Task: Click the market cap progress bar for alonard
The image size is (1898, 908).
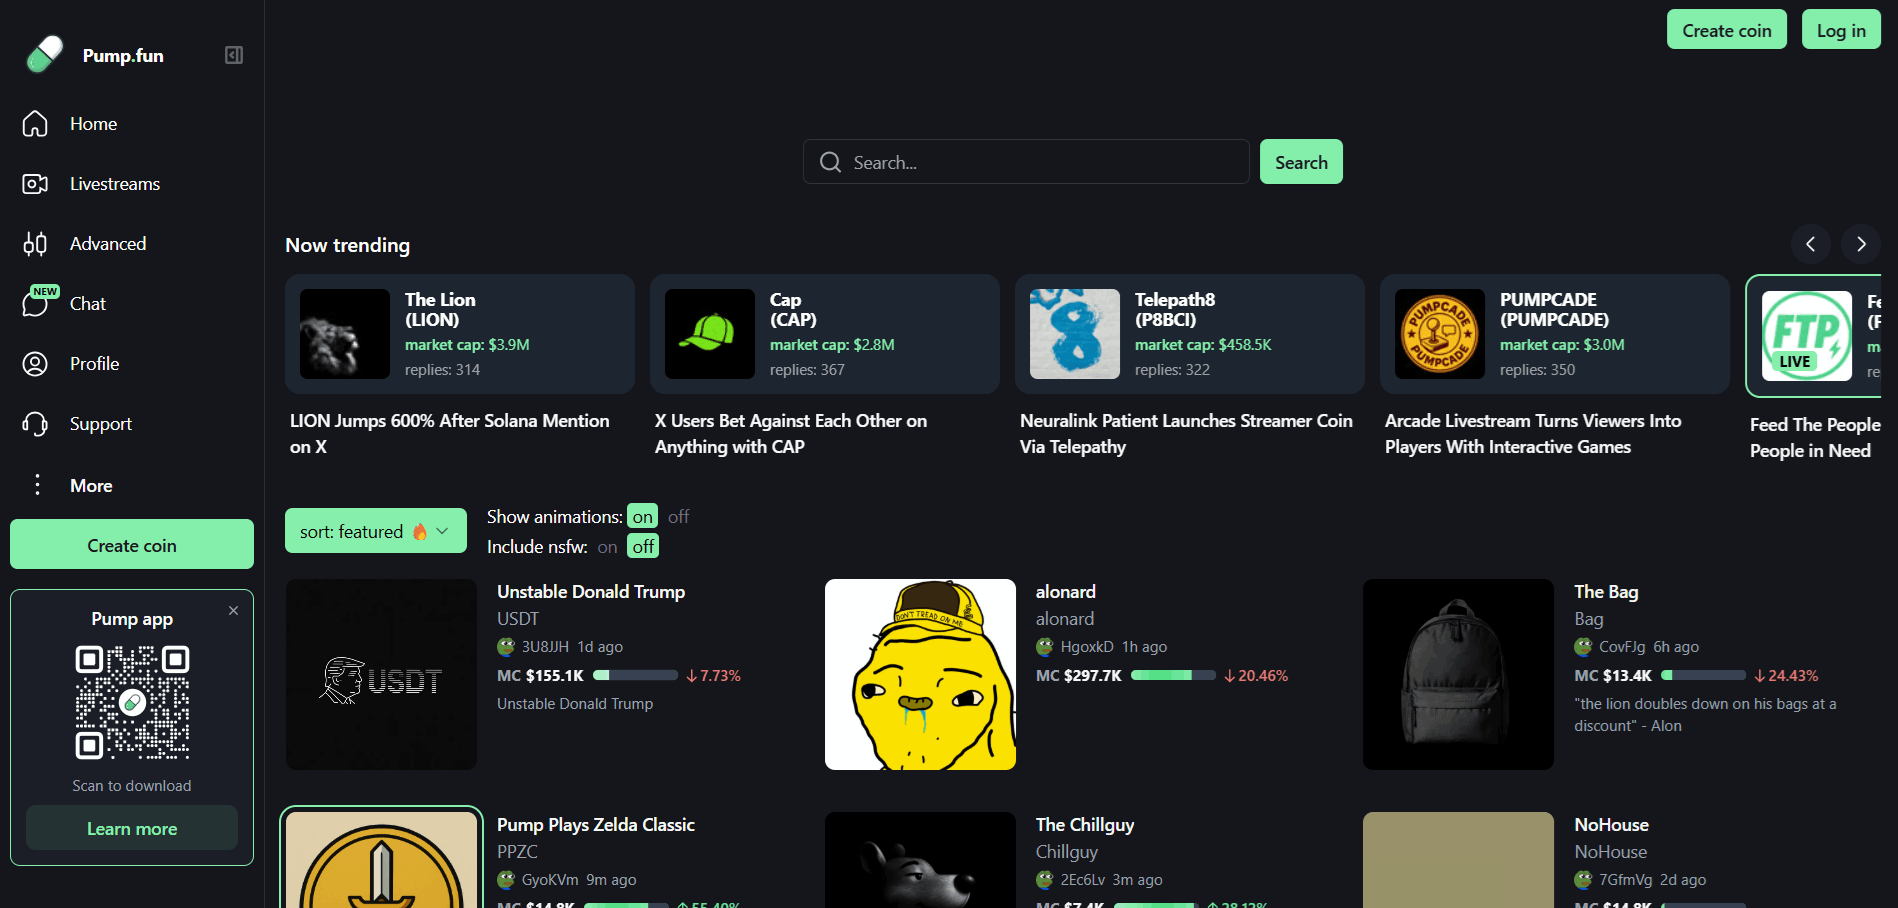Action: pos(1173,675)
